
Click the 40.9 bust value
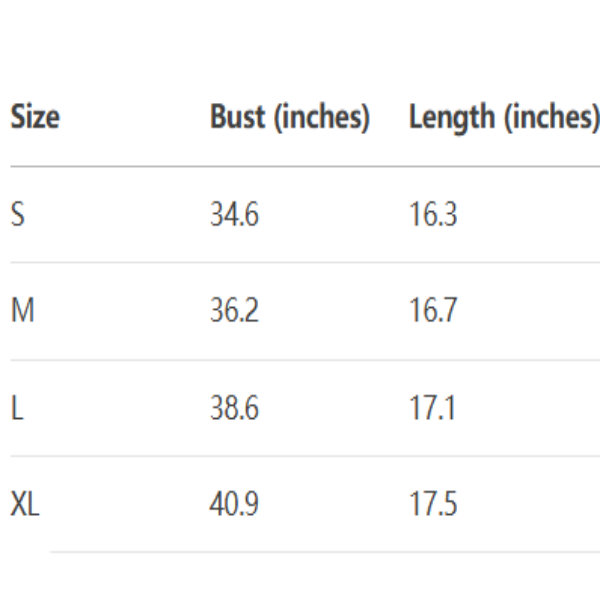(234, 505)
